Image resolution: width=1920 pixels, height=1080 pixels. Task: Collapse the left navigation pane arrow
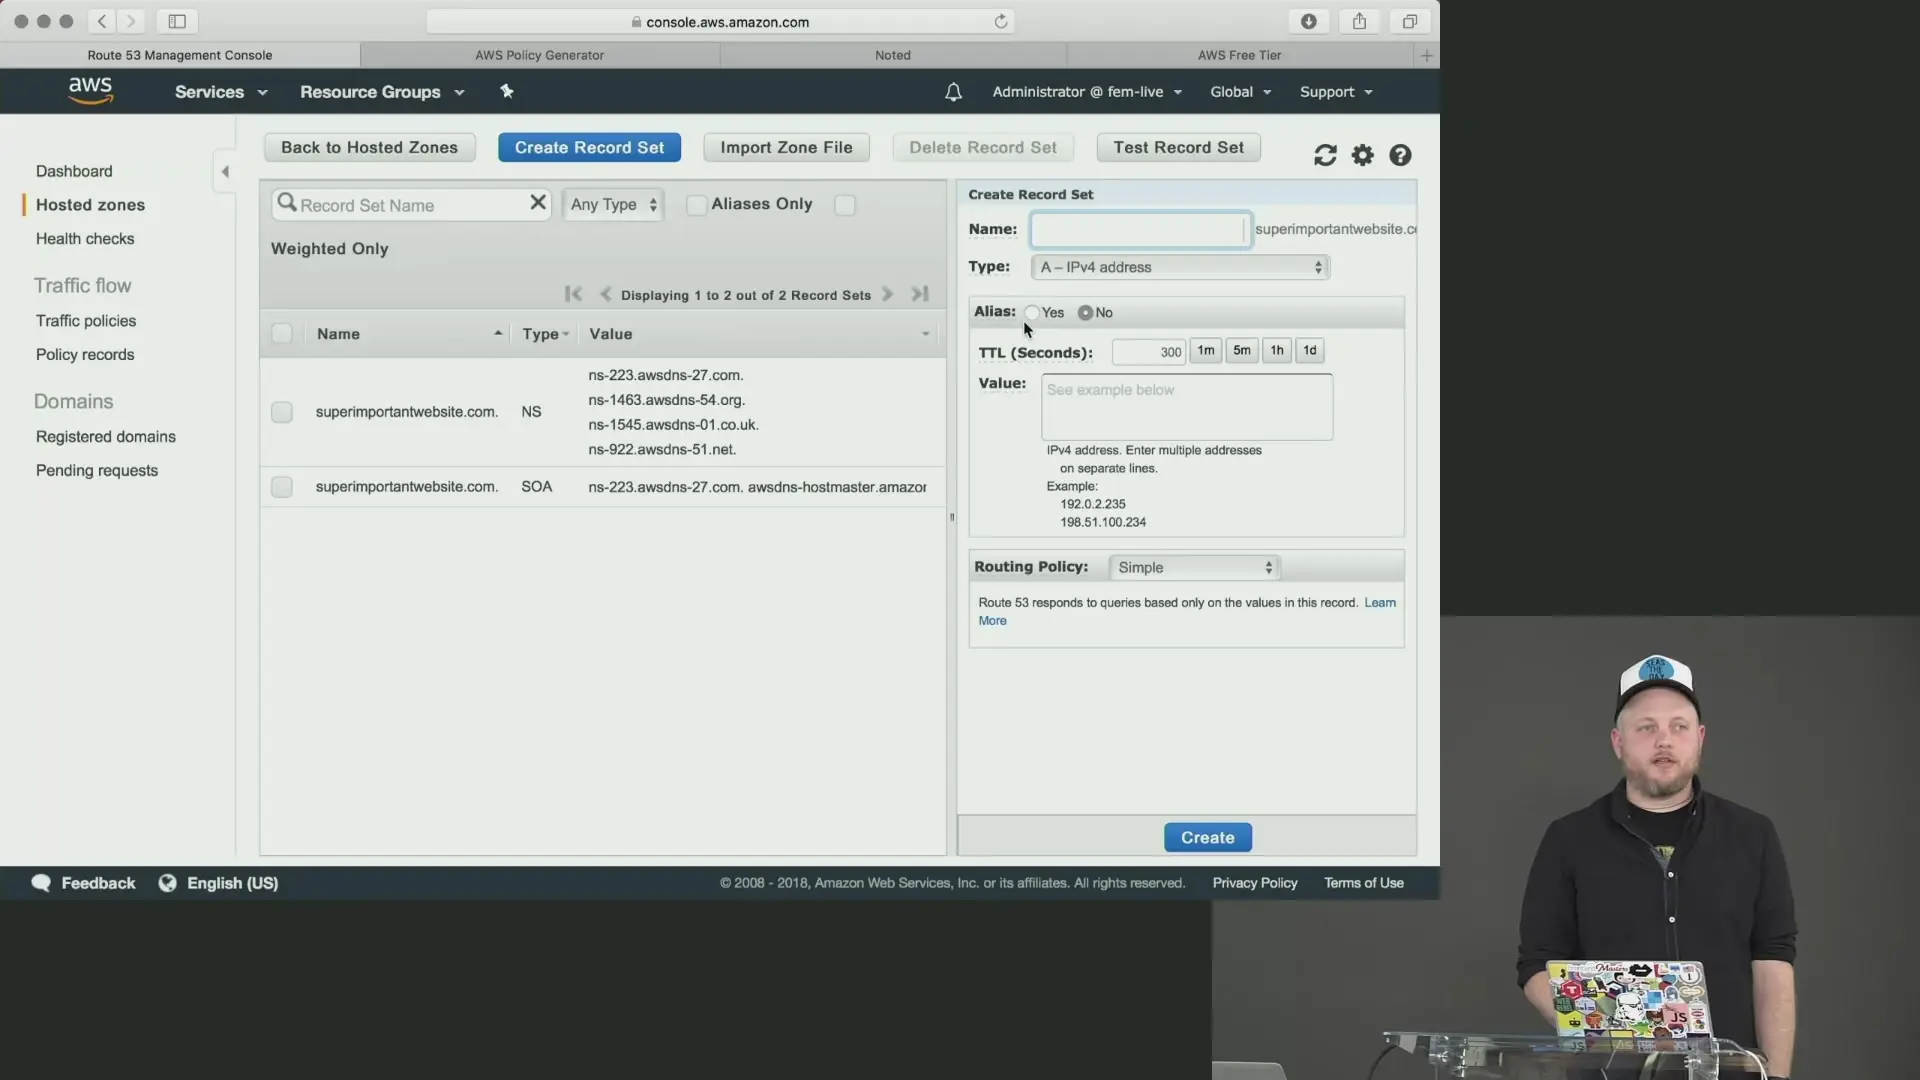pos(225,171)
